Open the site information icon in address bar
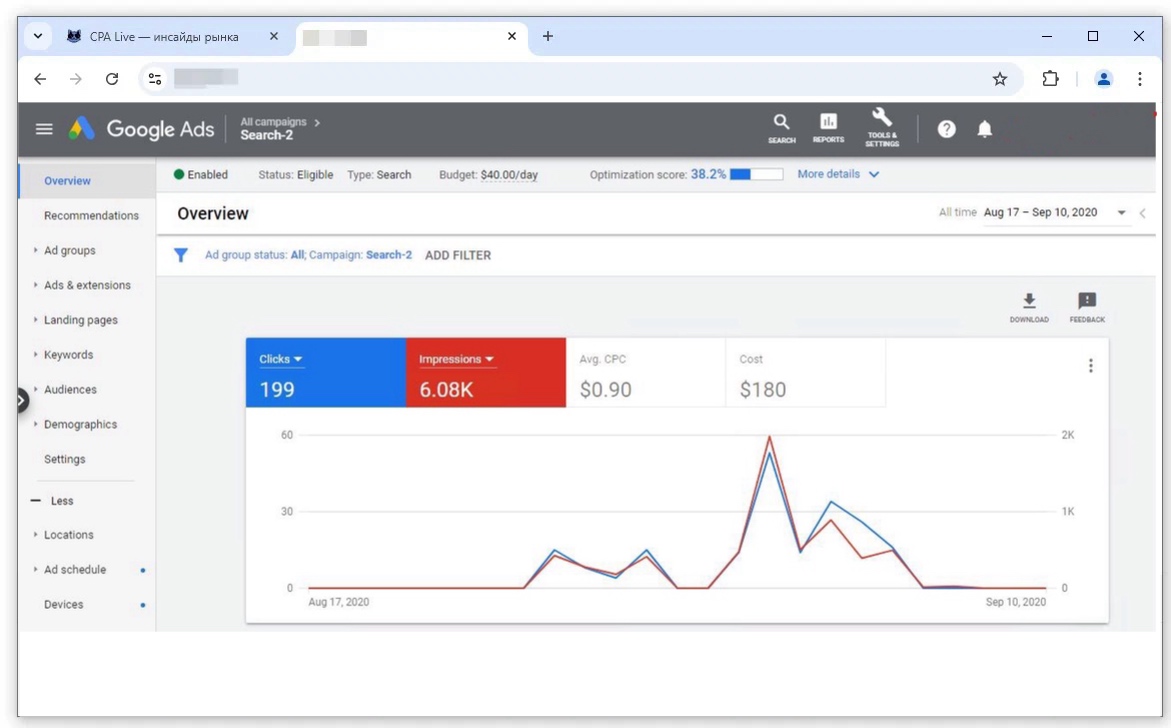This screenshot has height=728, width=1171. (x=155, y=78)
